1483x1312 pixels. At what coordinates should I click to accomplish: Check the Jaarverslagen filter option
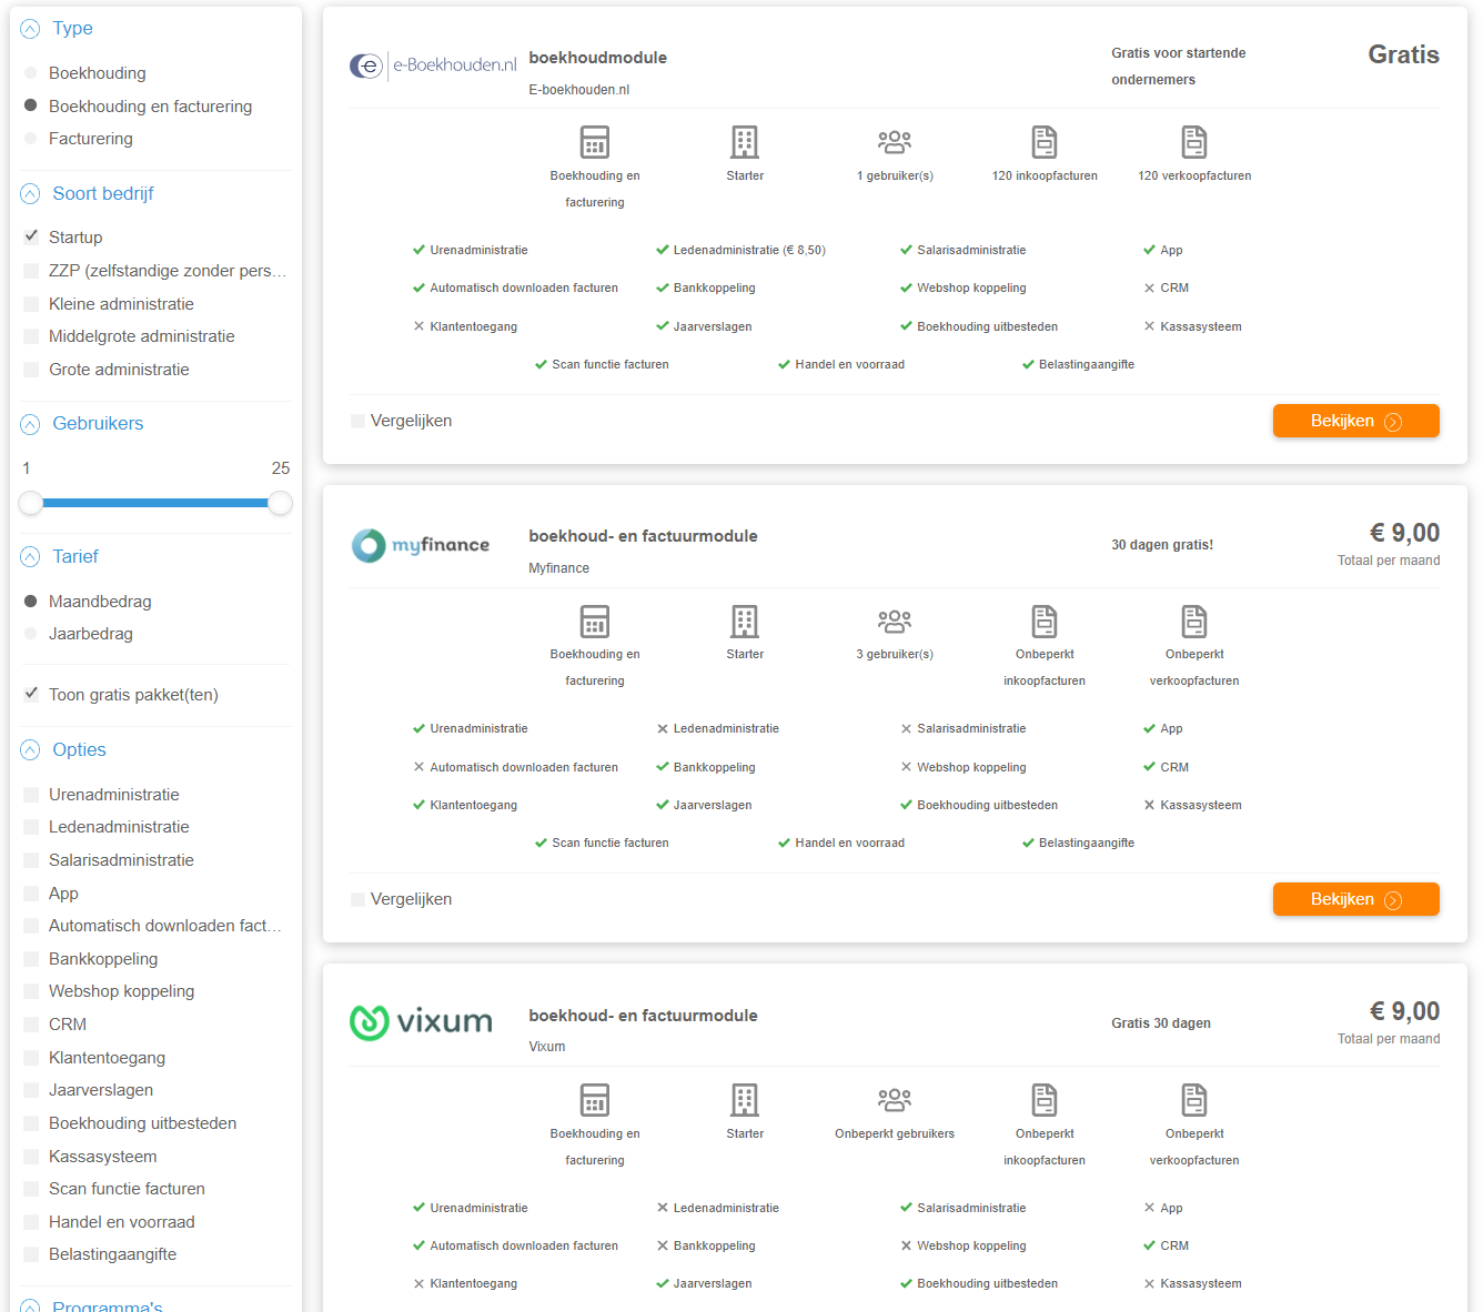31,1090
